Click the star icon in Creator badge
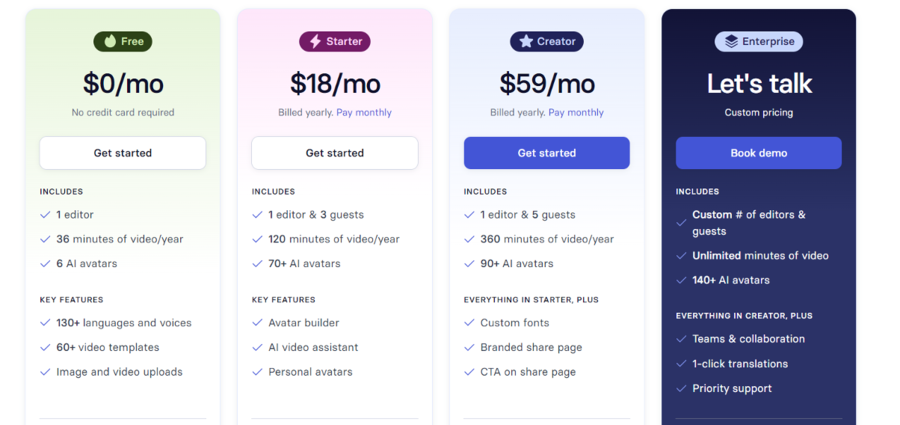Viewport: 900px width, 425px height. (526, 41)
